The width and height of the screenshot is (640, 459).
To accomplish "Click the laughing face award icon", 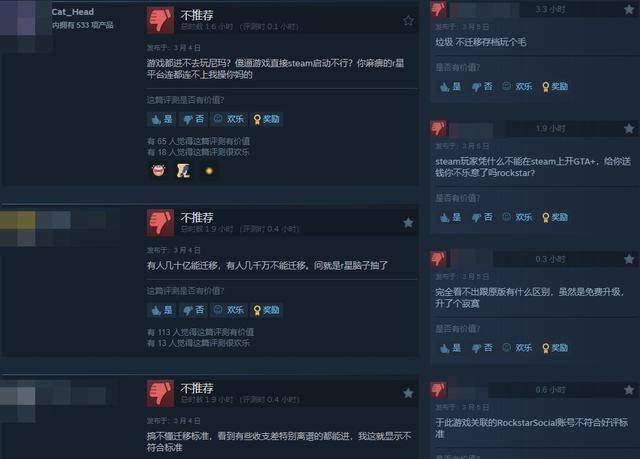I will [x=158, y=170].
